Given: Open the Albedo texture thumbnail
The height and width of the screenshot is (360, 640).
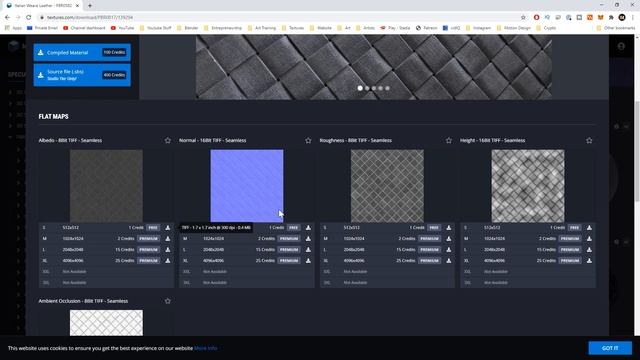Looking at the screenshot, I should pos(106,186).
